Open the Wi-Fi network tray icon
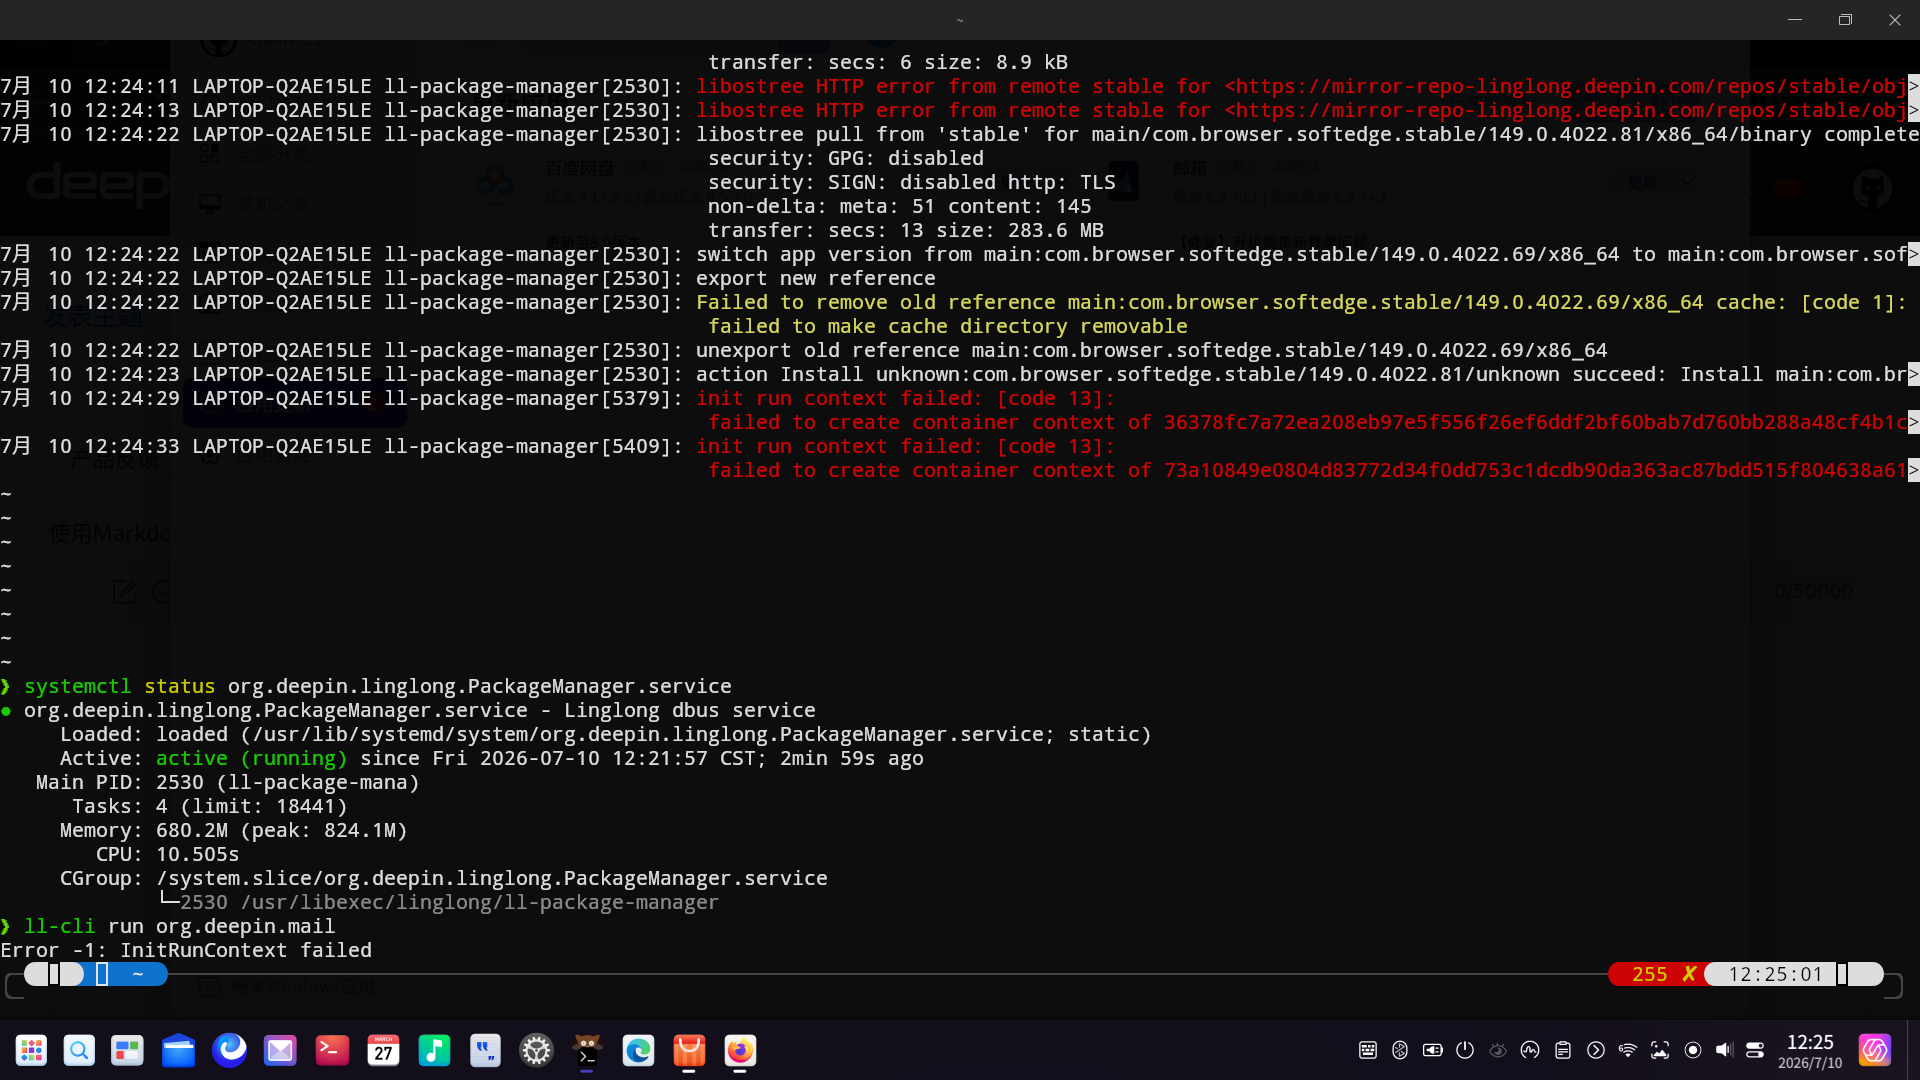Image resolution: width=1920 pixels, height=1080 pixels. coord(1628,1050)
